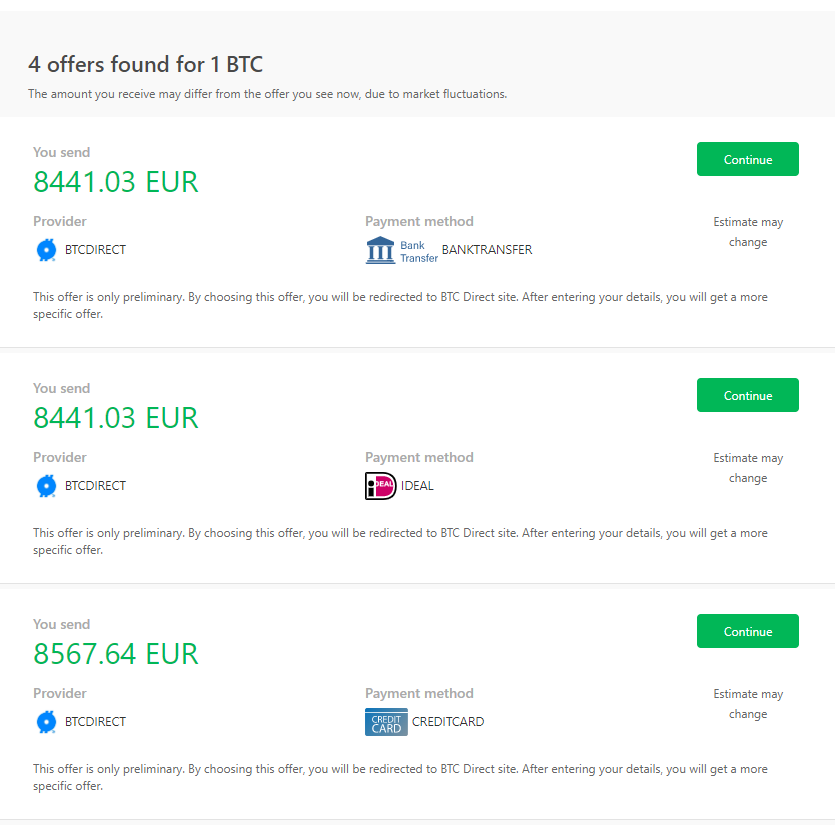
Task: Select the Credit Card payment method icon
Action: coord(386,721)
